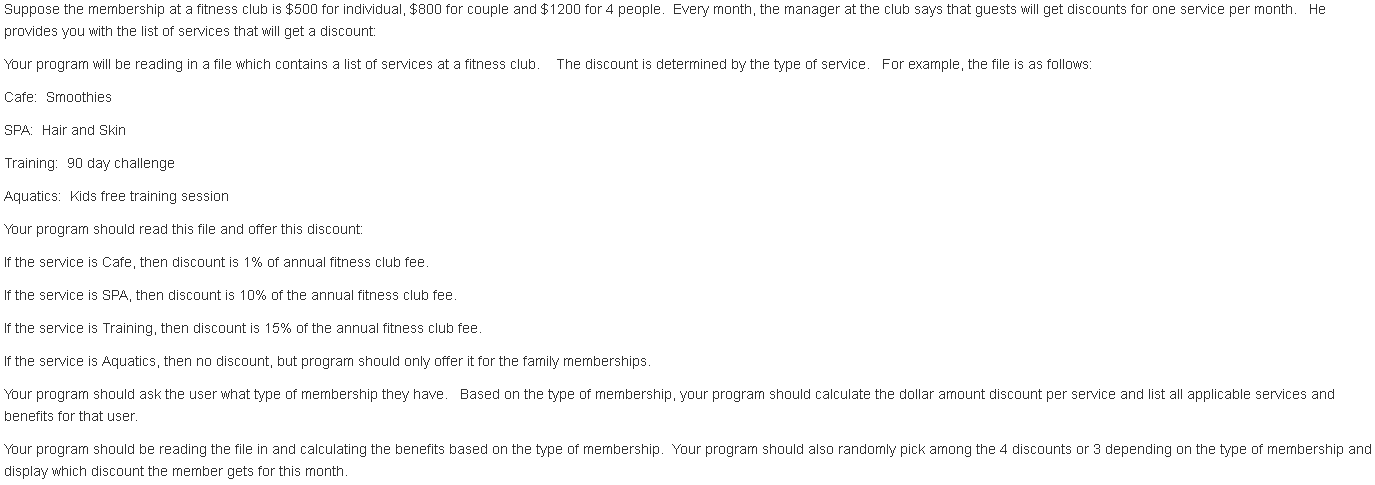Click the 'SPA: Hair and Skin' line

[65, 130]
